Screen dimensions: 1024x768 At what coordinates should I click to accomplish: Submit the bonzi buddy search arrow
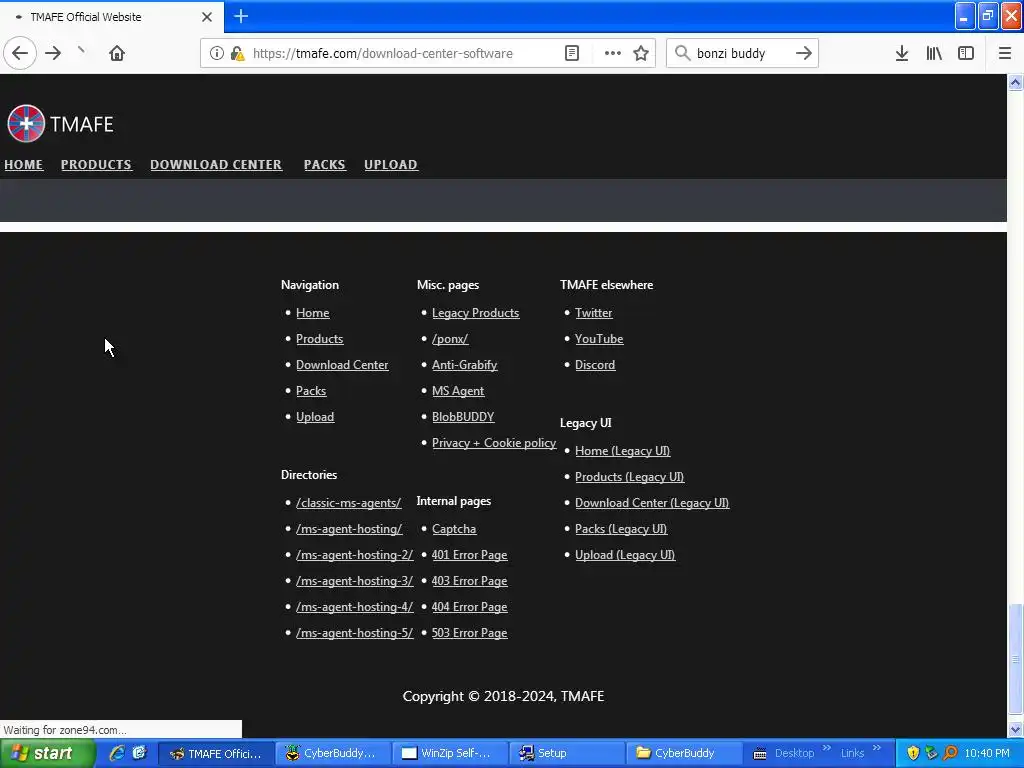[804, 54]
